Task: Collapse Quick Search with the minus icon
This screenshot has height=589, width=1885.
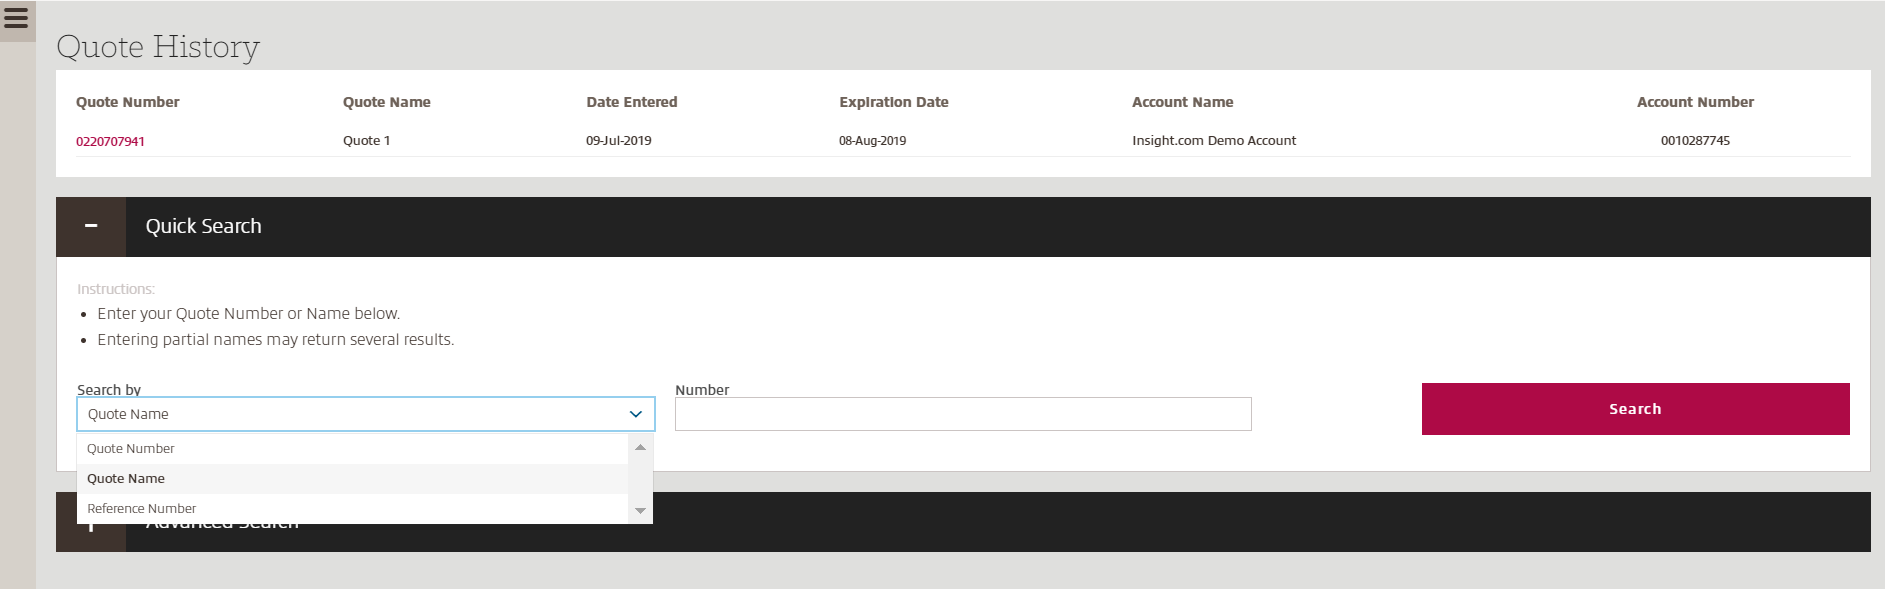Action: pyautogui.click(x=91, y=226)
